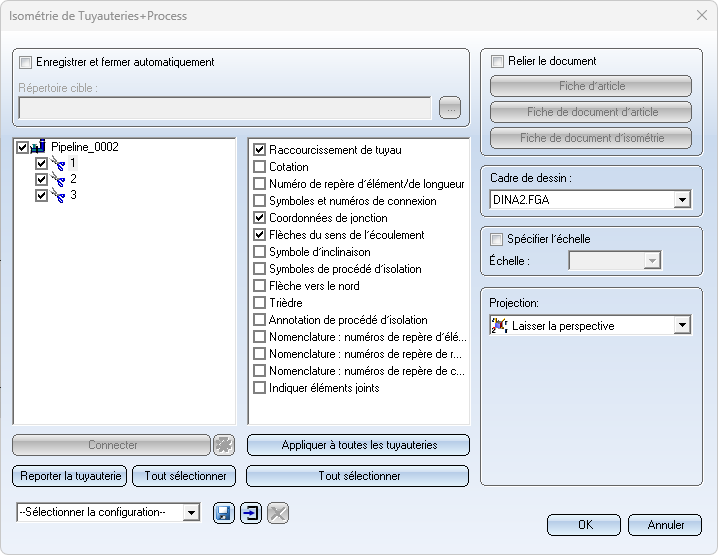The height and width of the screenshot is (555, 718).
Task: Click Tout sélectionner under Appliquer à toutes
Action: coord(358,476)
